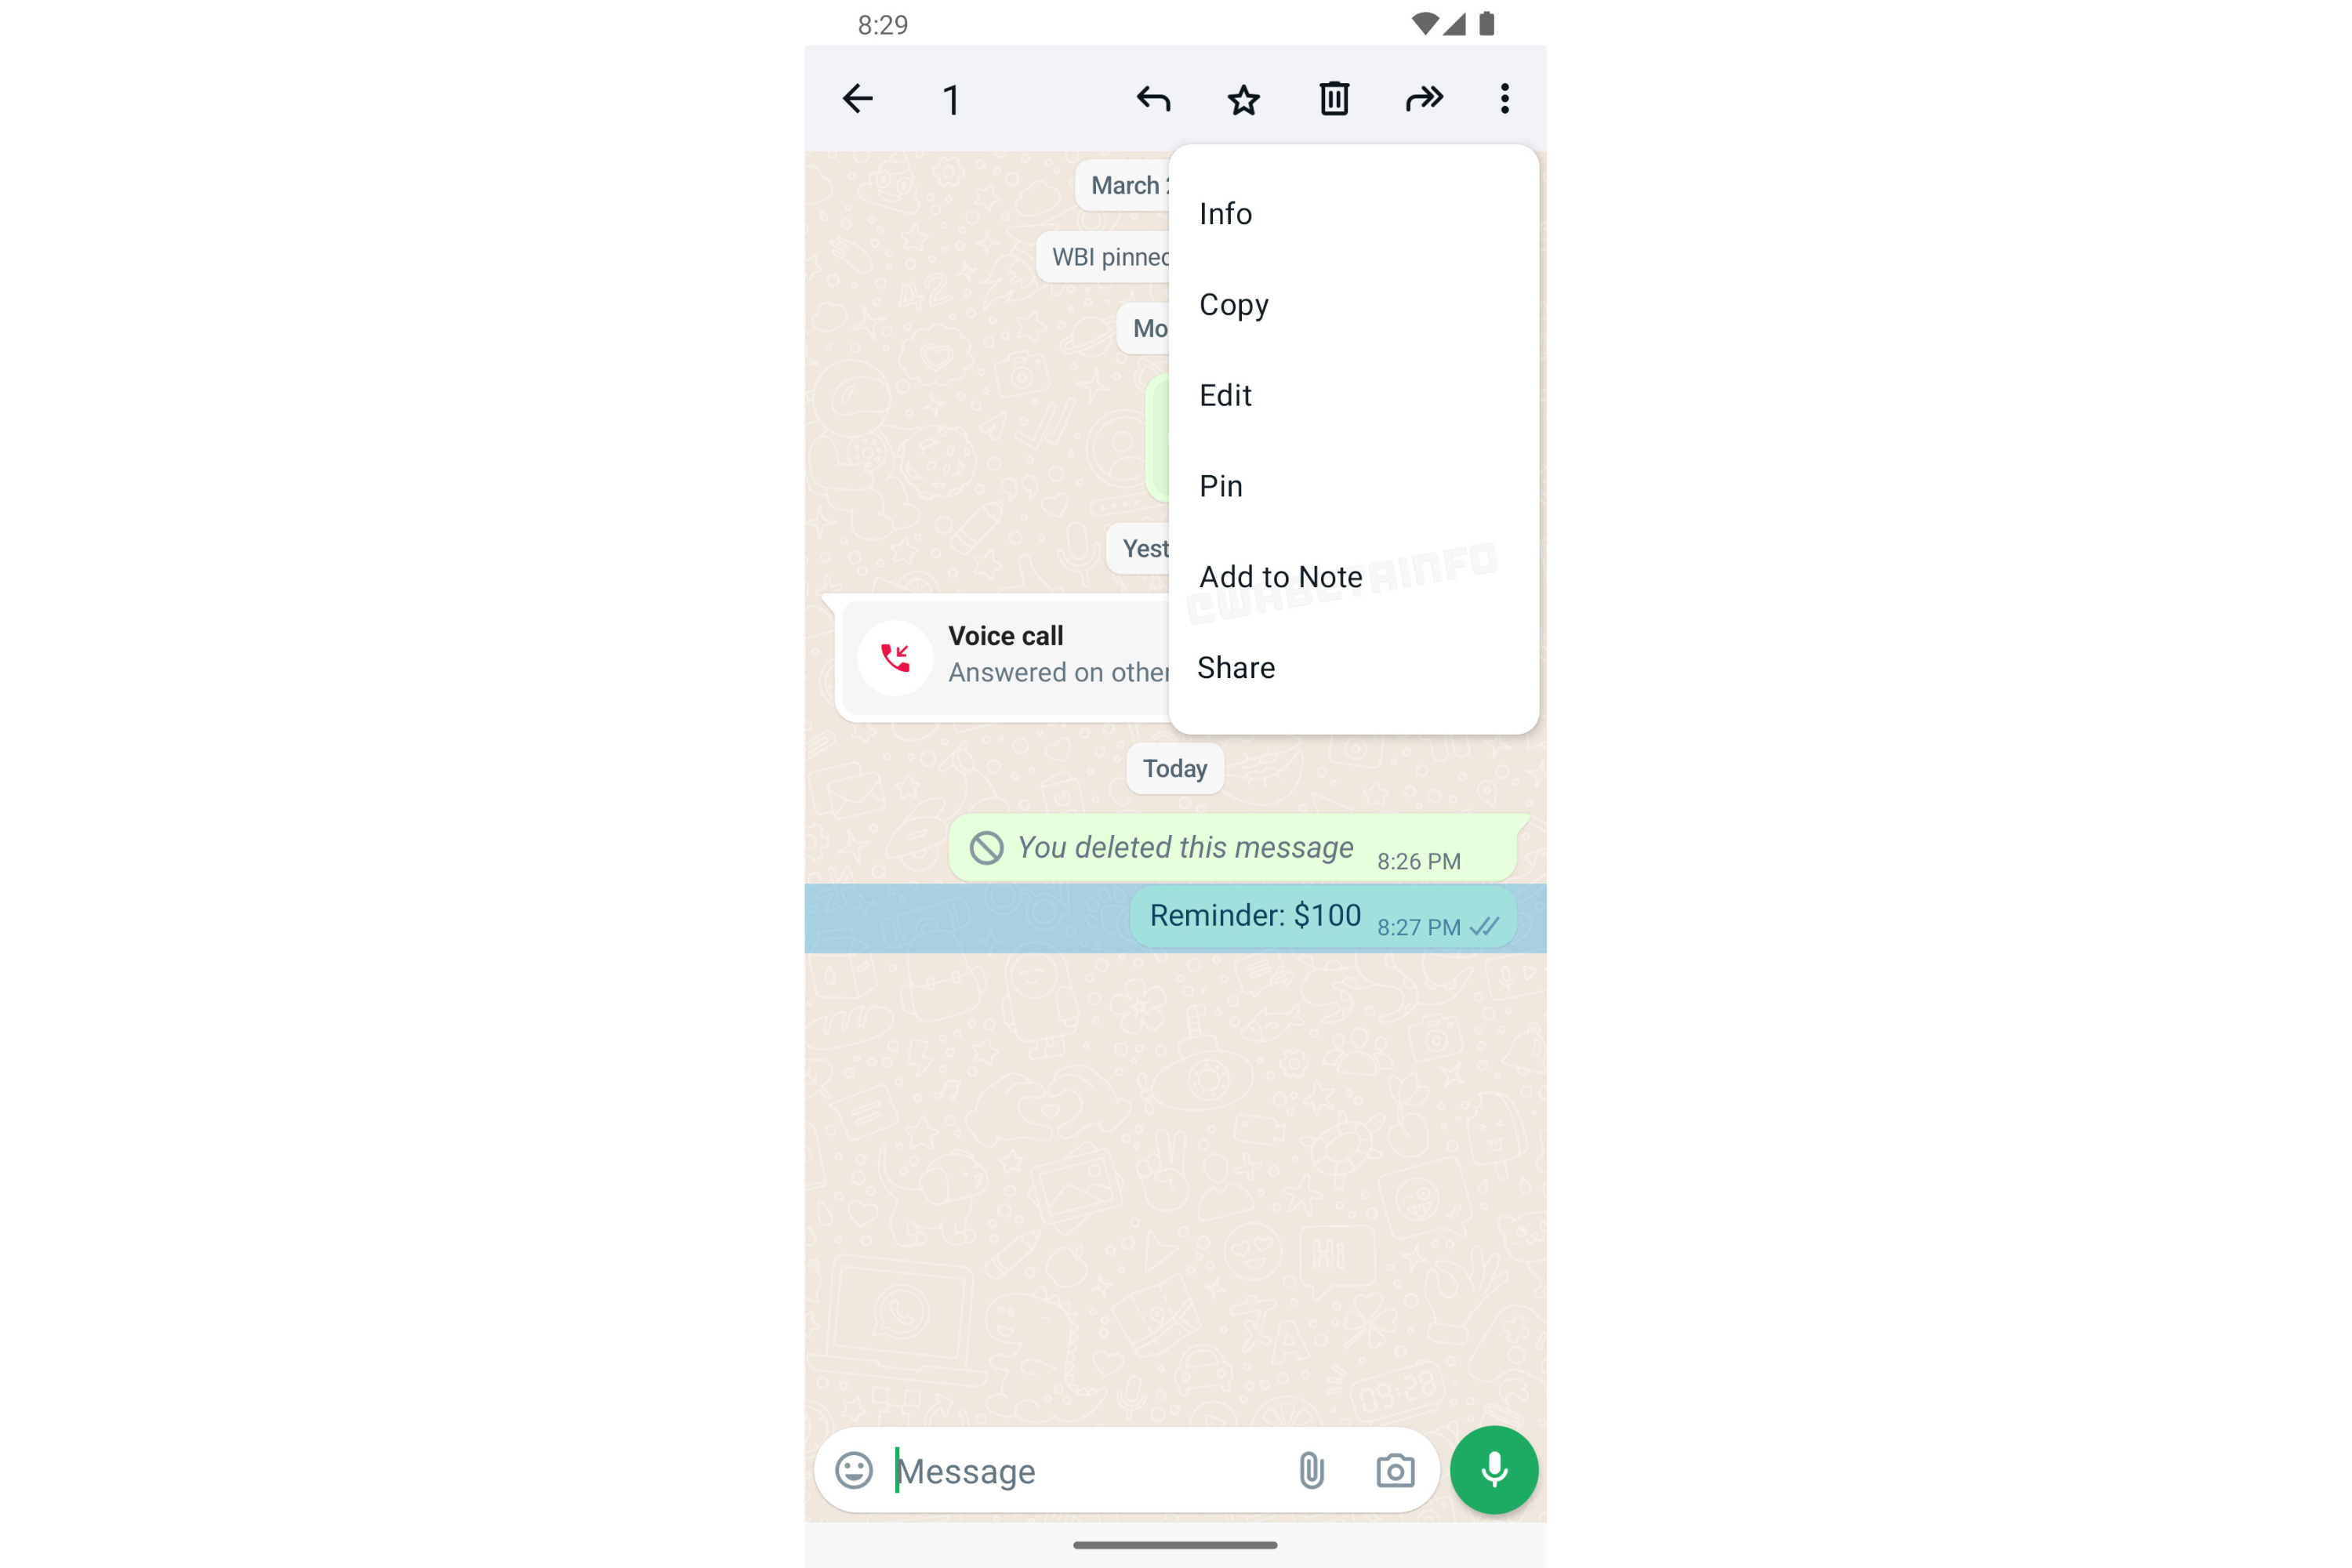Select 'Share' option in context menu
2352x1568 pixels.
(x=1236, y=666)
